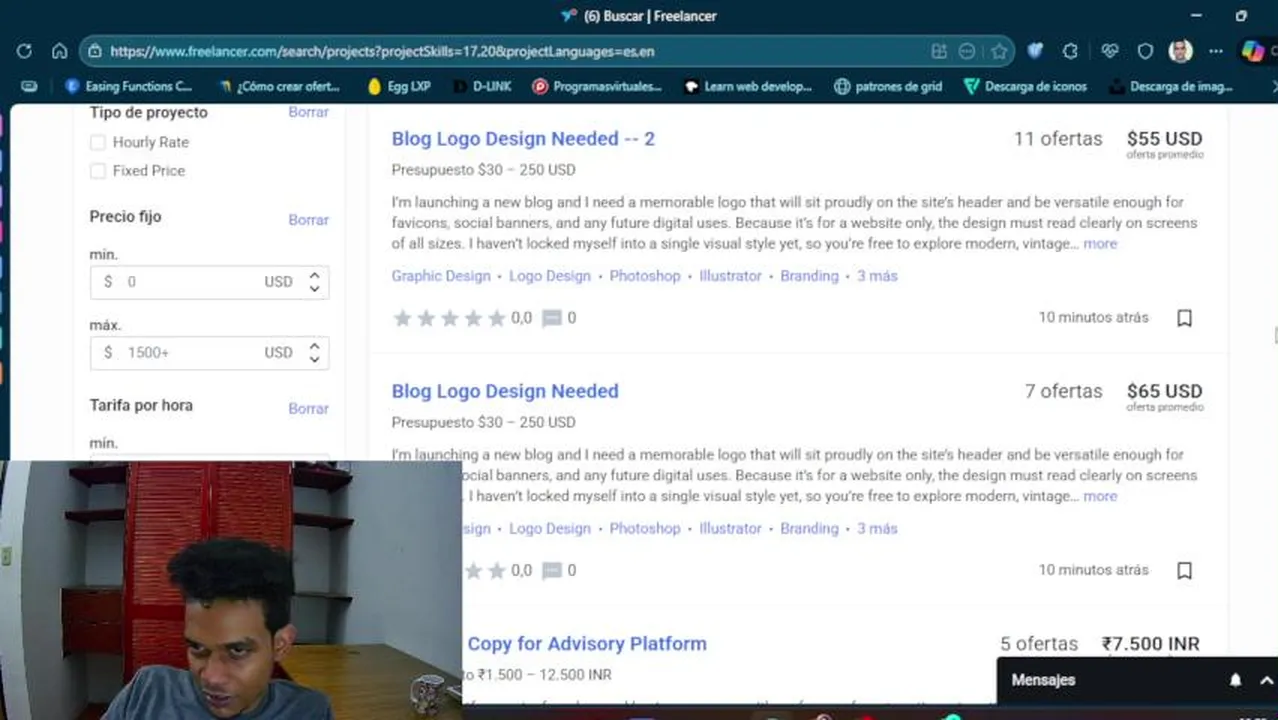The width and height of the screenshot is (1278, 720).
Task: Show '3 más' skills in 7 ofertas project
Action: coord(877,528)
